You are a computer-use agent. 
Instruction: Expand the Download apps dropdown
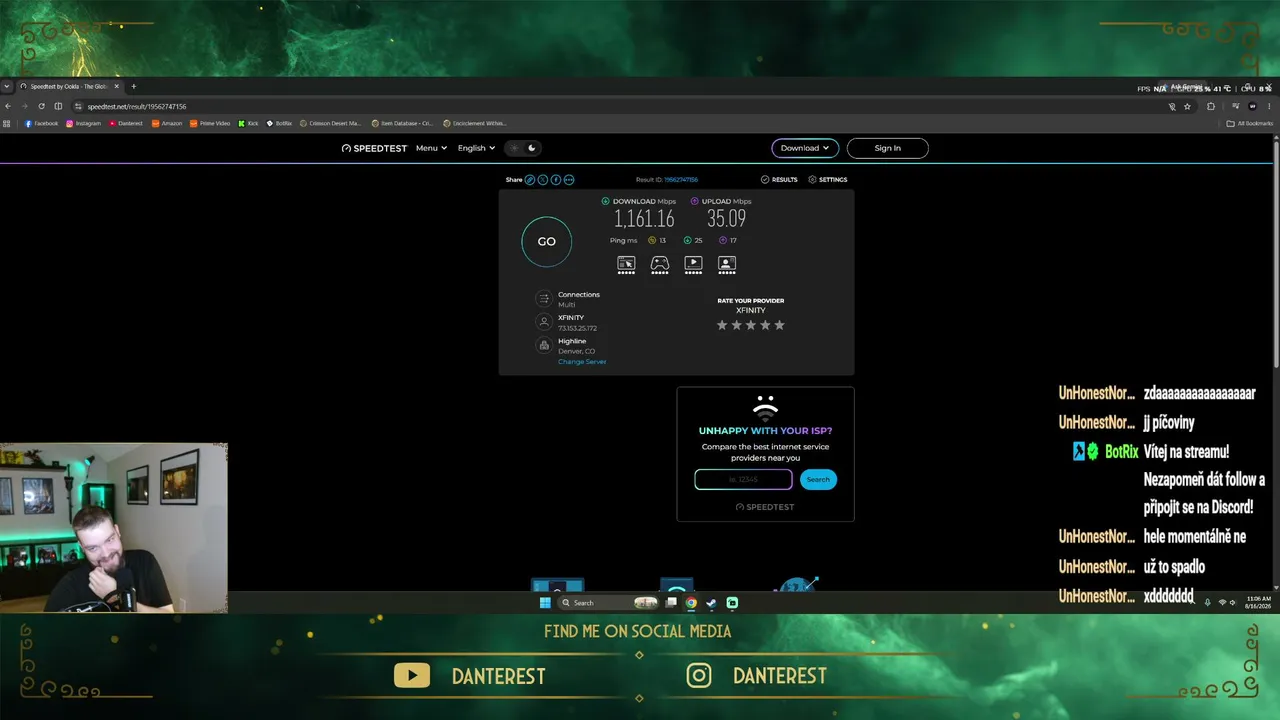[805, 148]
